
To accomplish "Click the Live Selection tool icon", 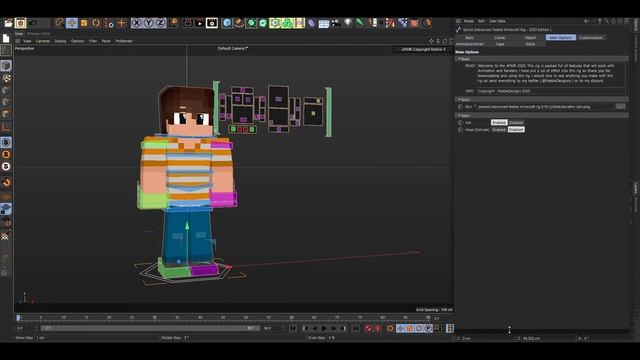I will pyautogui.click(x=60, y=23).
